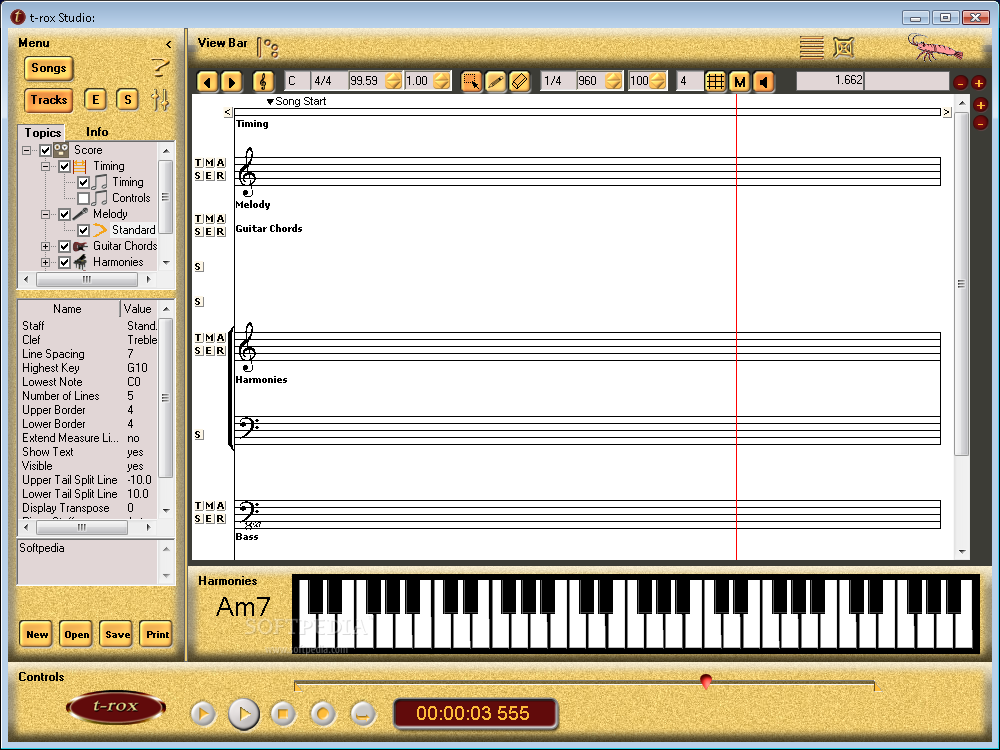The height and width of the screenshot is (750, 1000).
Task: Expand the Guitar Chords tree node
Action: (45, 246)
